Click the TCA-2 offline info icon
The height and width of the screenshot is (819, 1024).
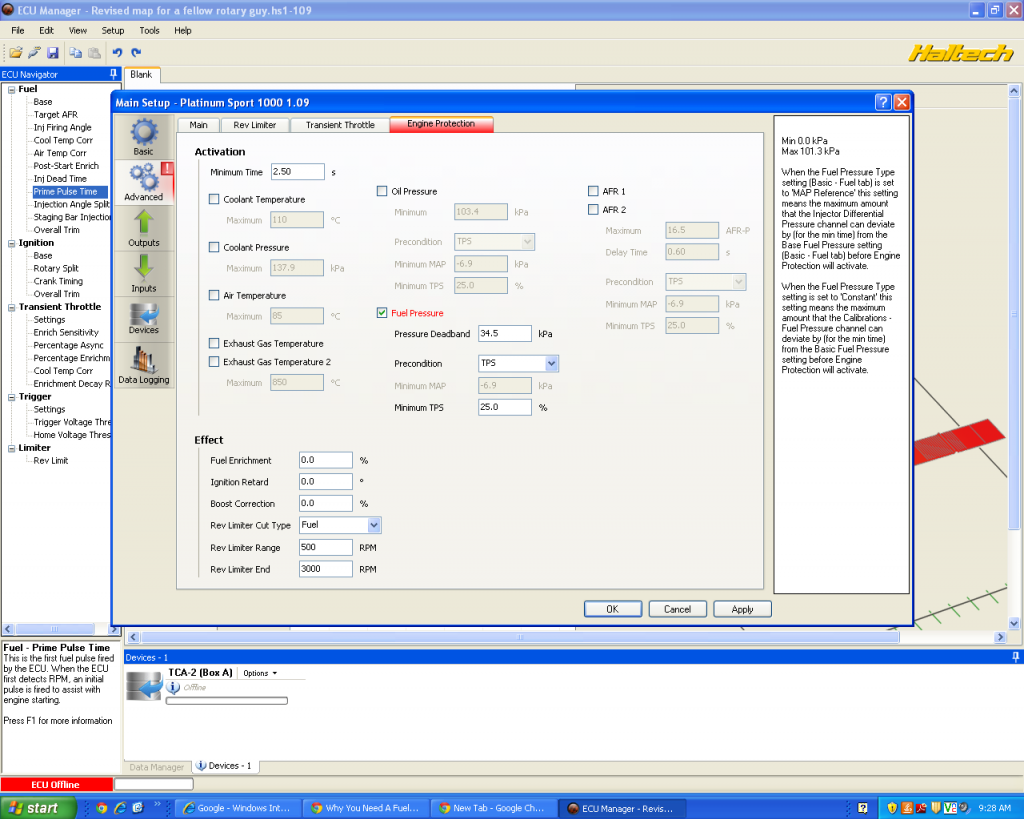(x=173, y=687)
